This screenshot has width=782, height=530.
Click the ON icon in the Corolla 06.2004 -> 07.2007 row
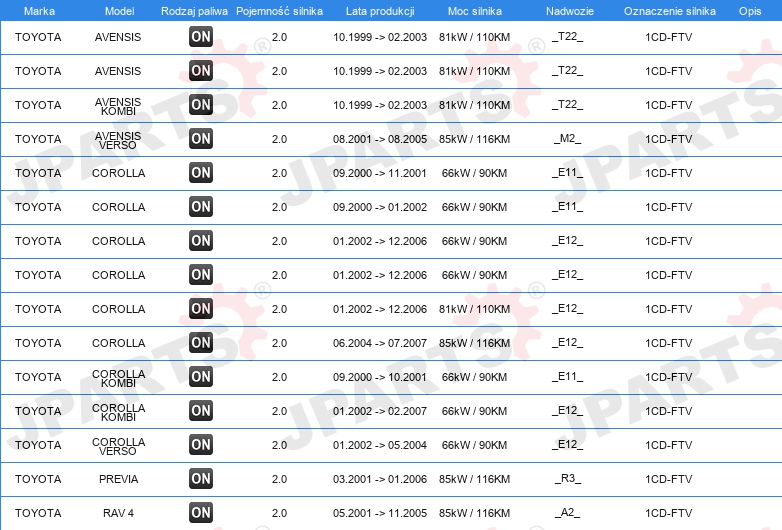201,343
